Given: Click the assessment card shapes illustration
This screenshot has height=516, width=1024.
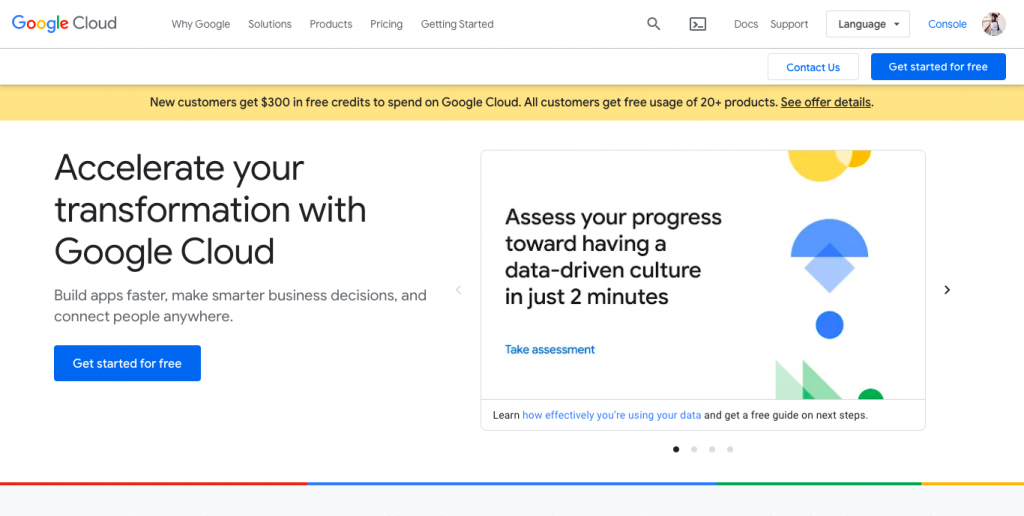Looking at the screenshot, I should coord(829,274).
